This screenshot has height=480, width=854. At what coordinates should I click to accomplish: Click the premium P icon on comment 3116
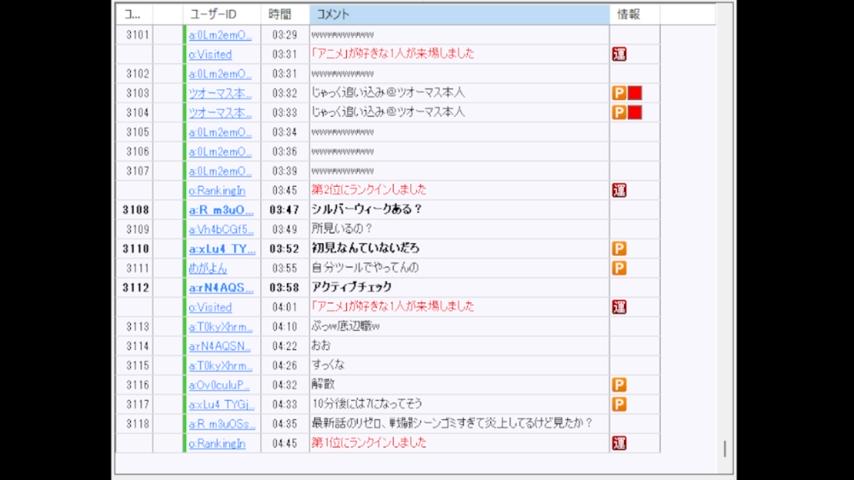pos(619,385)
